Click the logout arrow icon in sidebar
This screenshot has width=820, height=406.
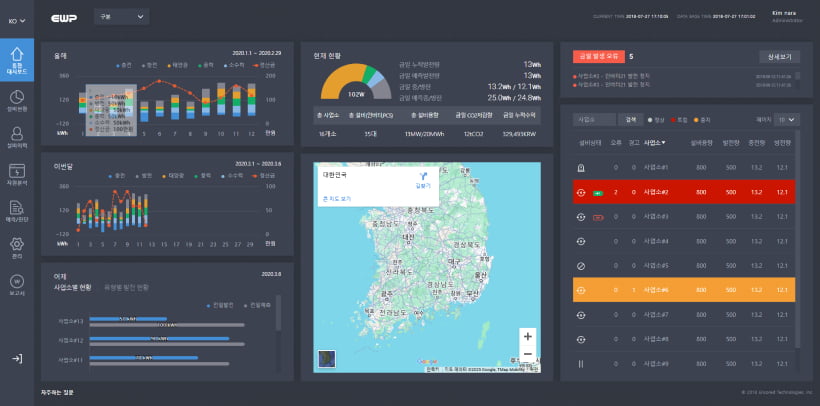click(x=17, y=359)
